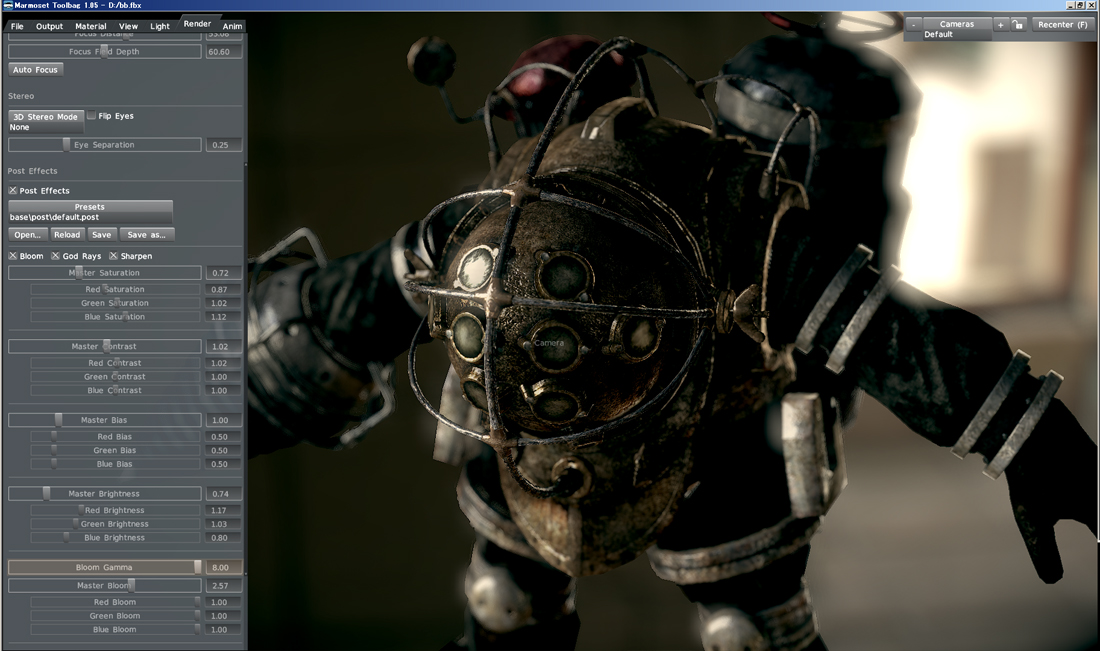
Task: Open the Presets dropdown
Action: tap(90, 212)
